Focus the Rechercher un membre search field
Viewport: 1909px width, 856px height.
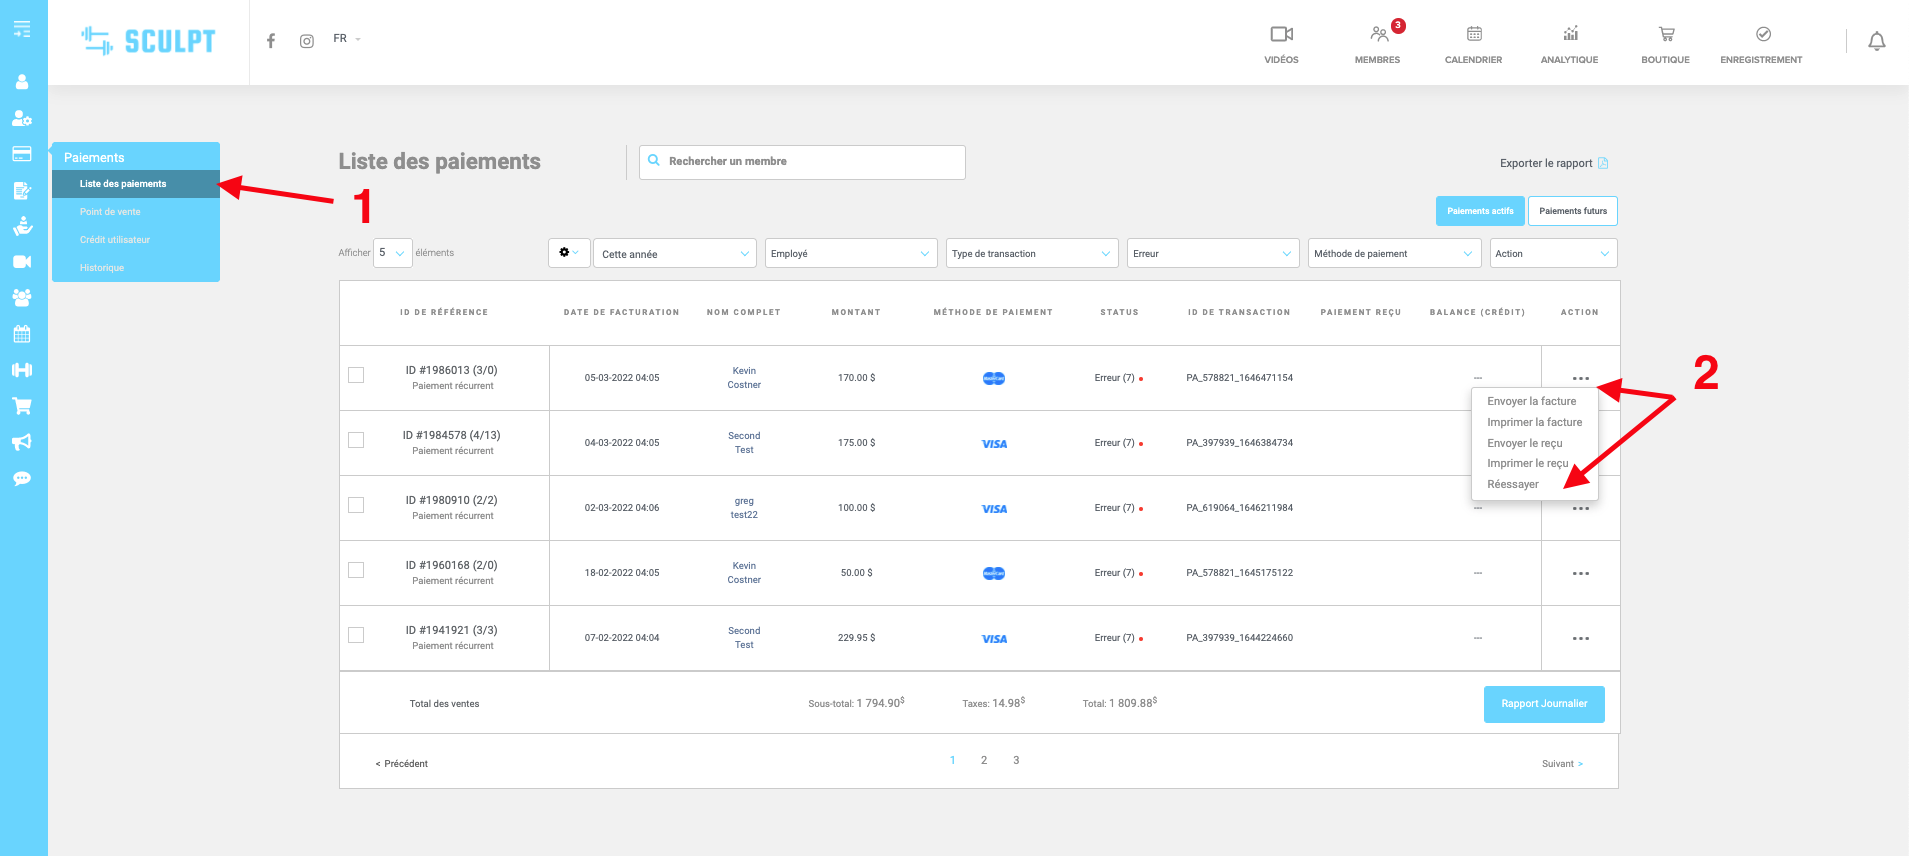[802, 162]
